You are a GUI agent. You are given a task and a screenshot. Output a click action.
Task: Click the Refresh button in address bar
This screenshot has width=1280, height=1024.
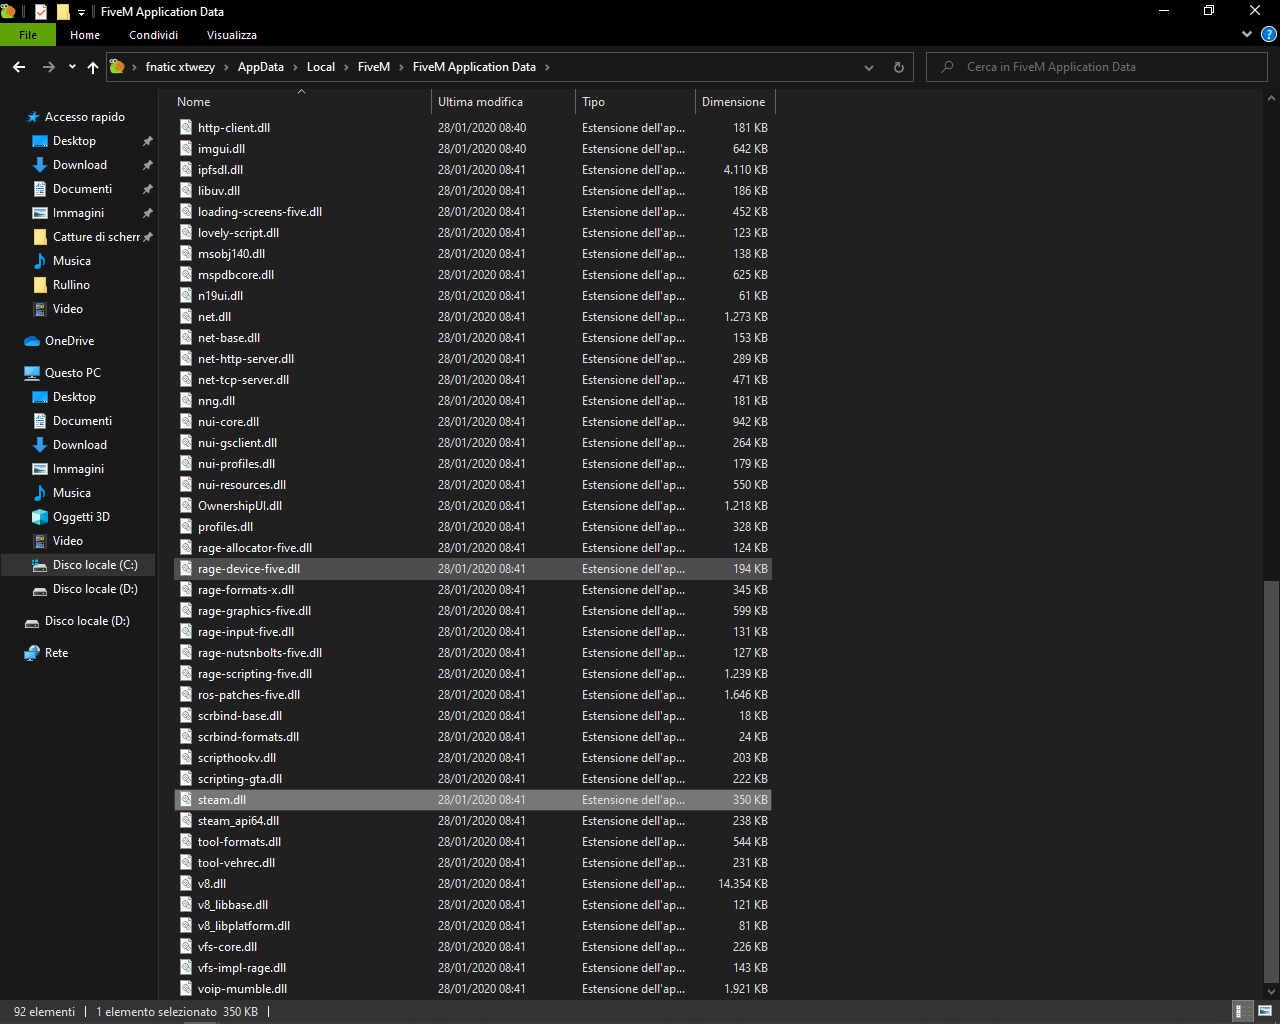coord(898,67)
